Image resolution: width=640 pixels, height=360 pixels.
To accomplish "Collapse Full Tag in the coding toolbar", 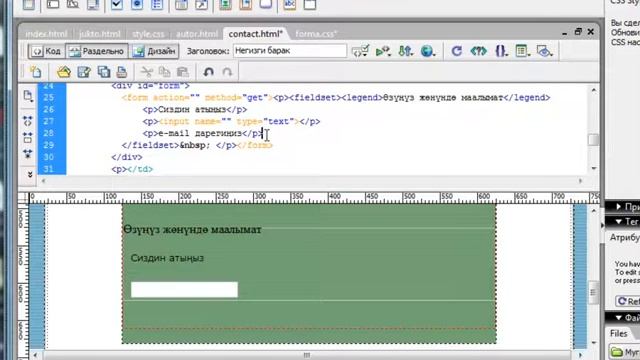I will pos(28,121).
